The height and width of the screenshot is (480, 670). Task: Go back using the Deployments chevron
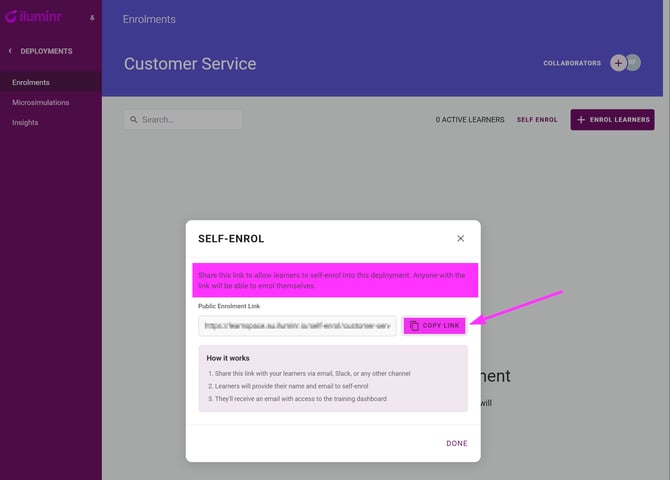pos(10,51)
